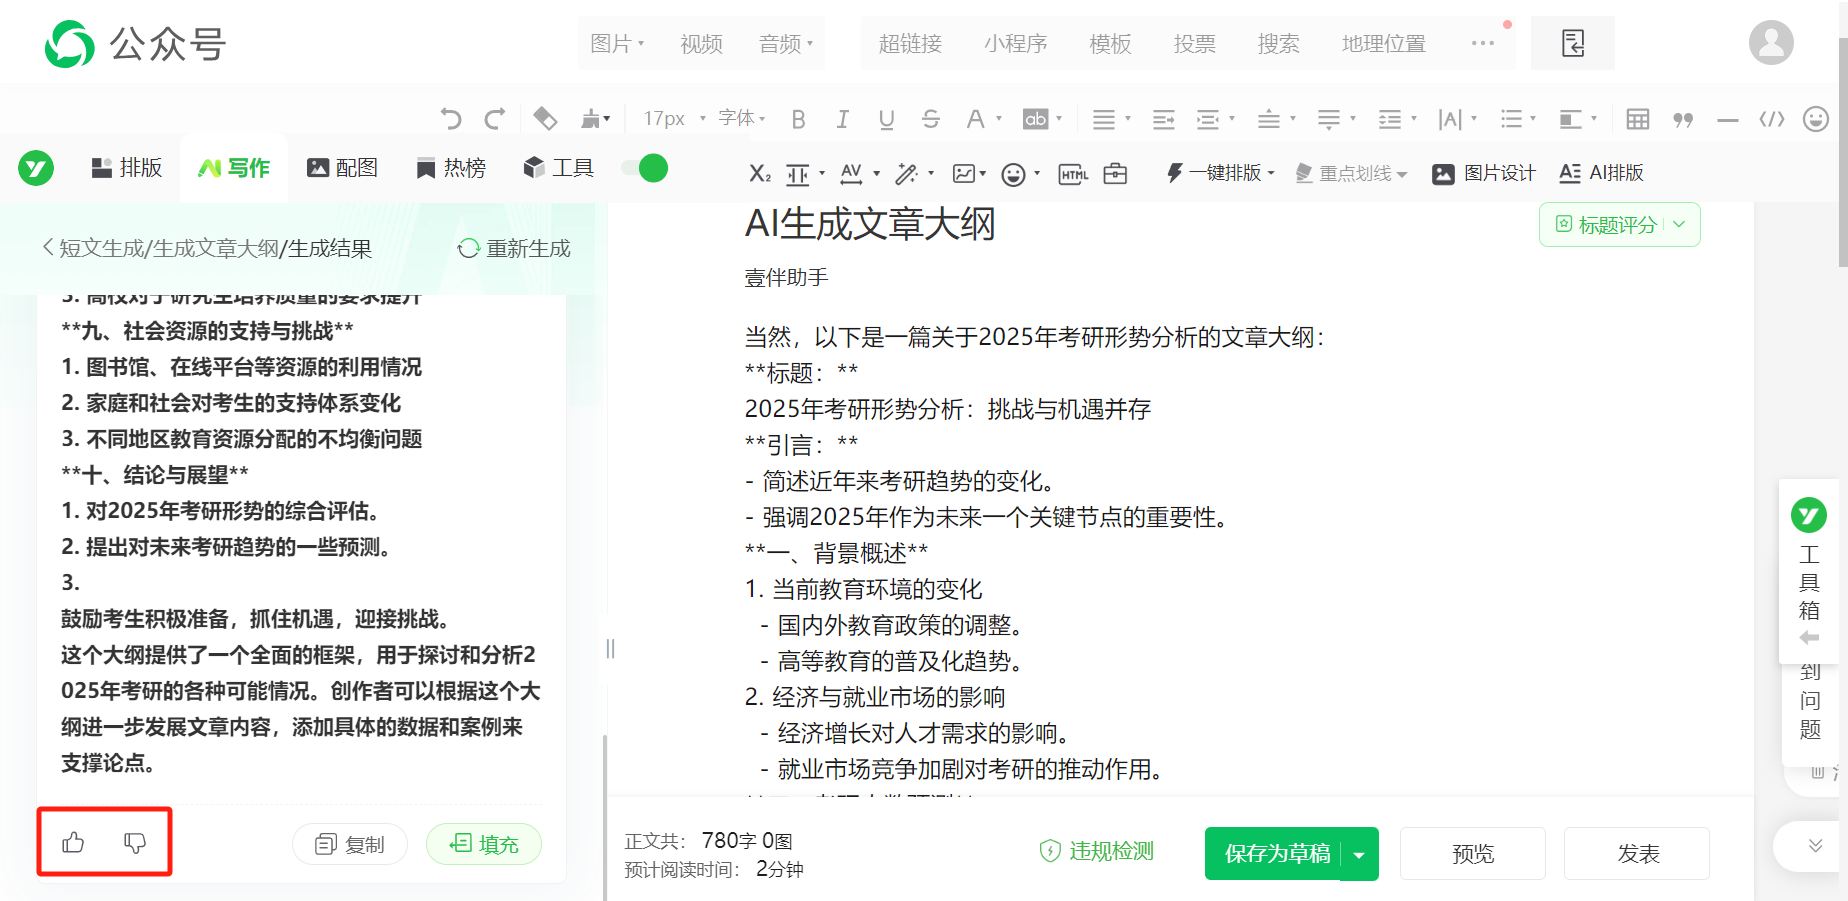Toggle the green plugin switch
The image size is (1848, 901).
click(x=644, y=168)
